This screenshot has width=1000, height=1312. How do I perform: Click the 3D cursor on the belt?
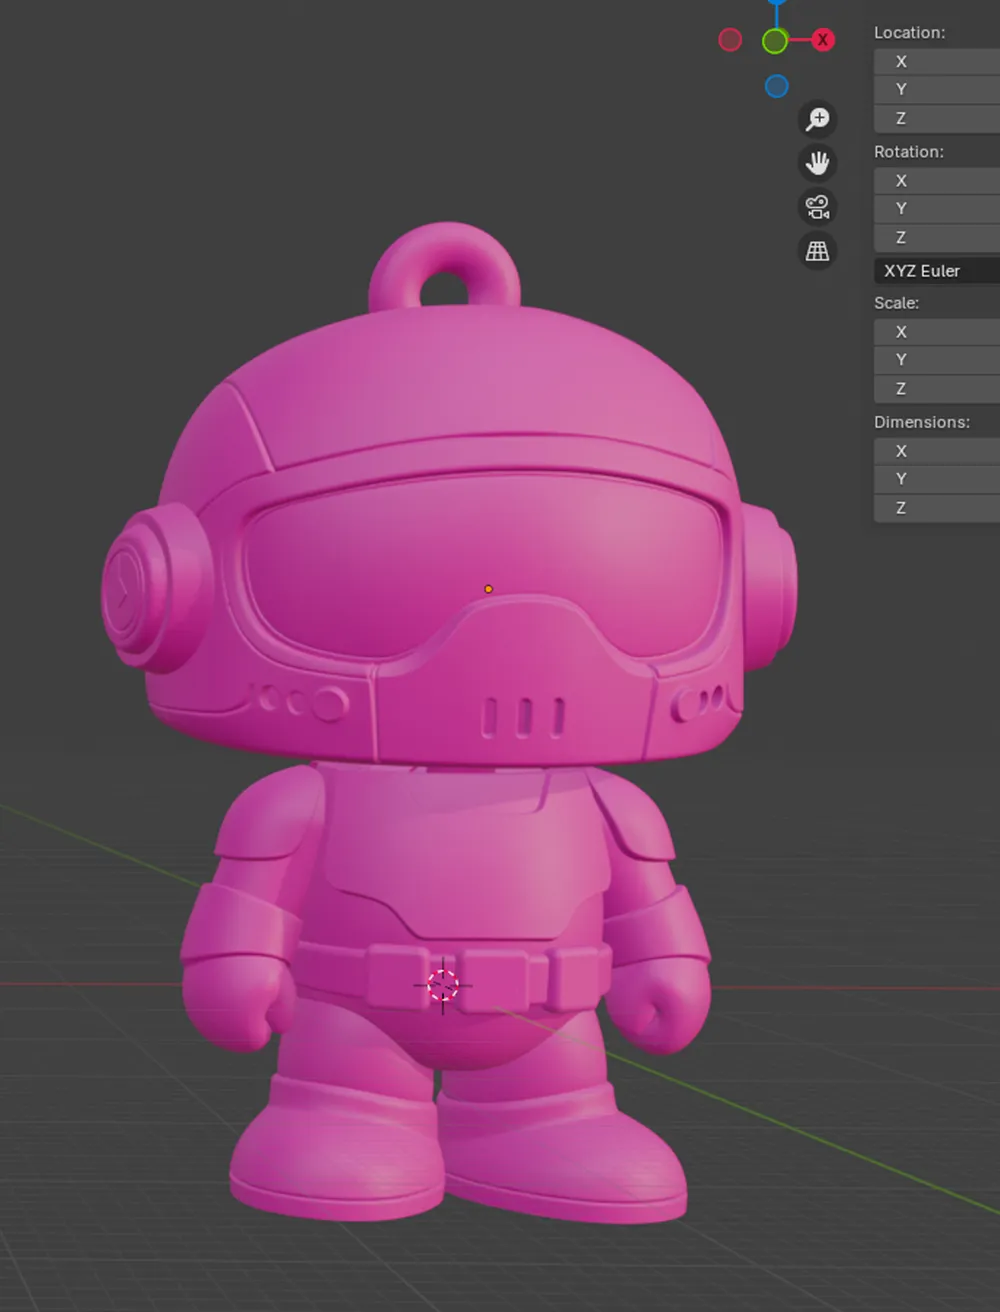pos(443,986)
